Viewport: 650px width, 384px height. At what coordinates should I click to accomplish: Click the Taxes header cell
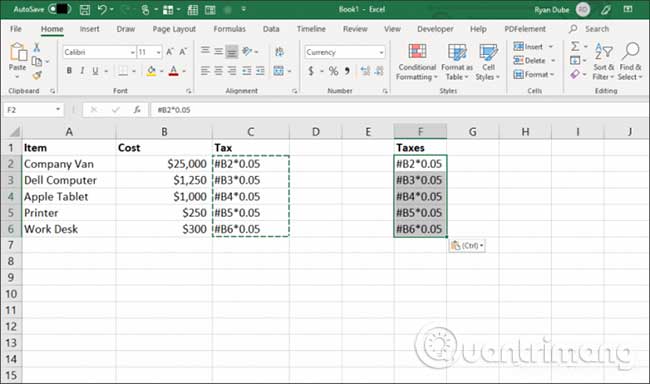[420, 148]
